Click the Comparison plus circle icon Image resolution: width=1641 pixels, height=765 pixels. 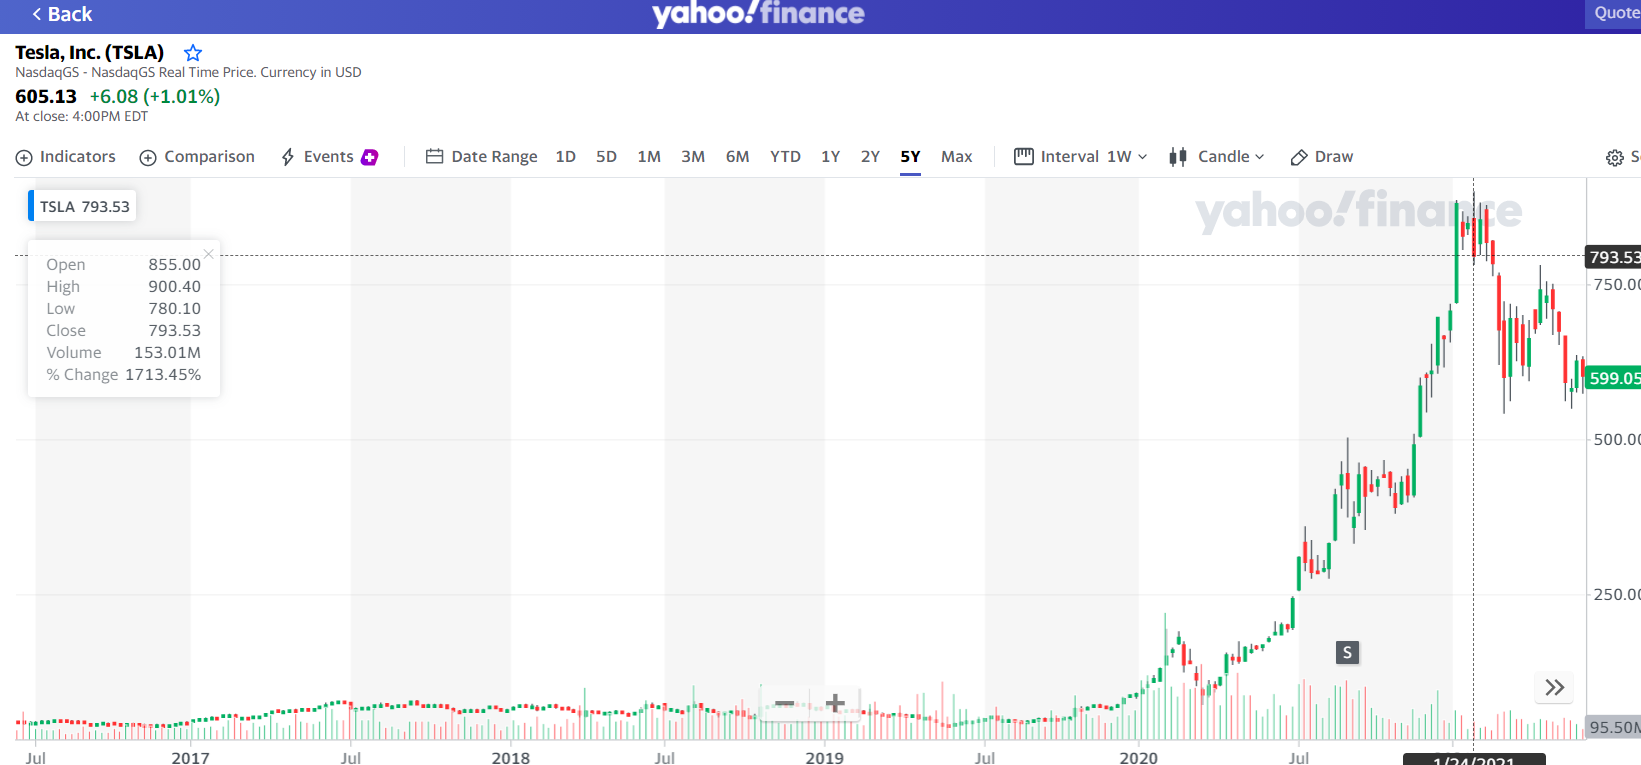148,158
